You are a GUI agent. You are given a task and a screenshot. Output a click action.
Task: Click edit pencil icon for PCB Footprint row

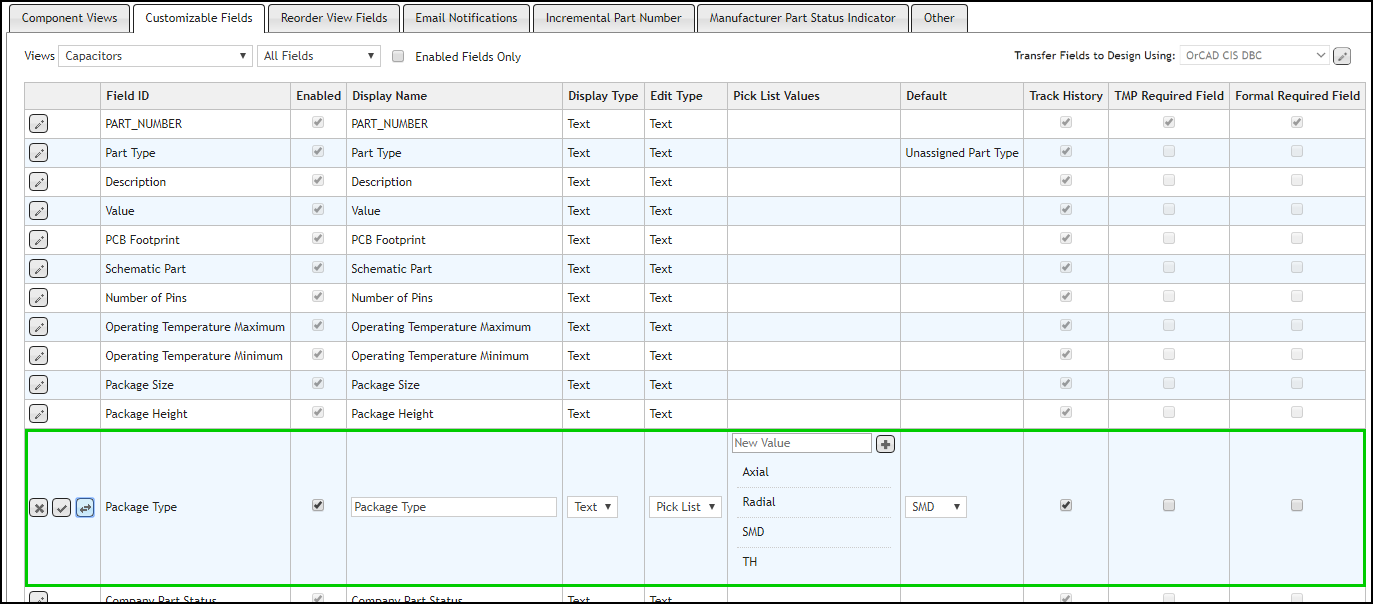click(38, 240)
